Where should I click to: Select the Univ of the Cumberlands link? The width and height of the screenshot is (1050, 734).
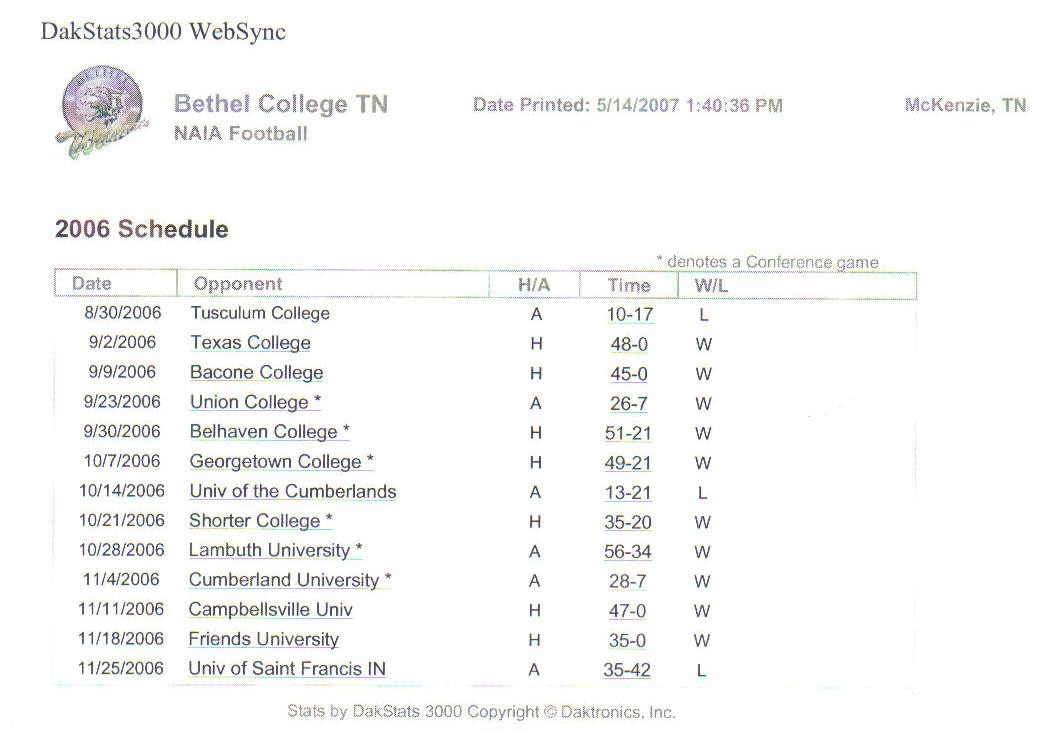coord(293,491)
